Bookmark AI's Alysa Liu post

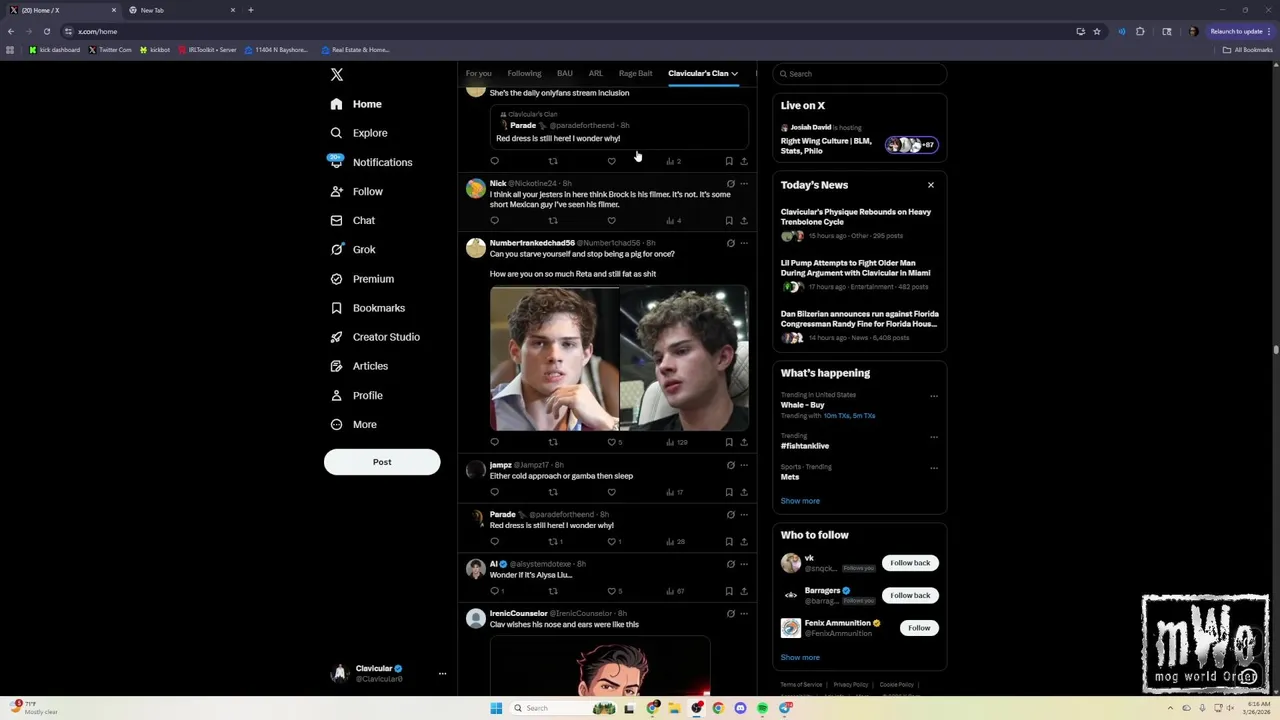tap(729, 591)
